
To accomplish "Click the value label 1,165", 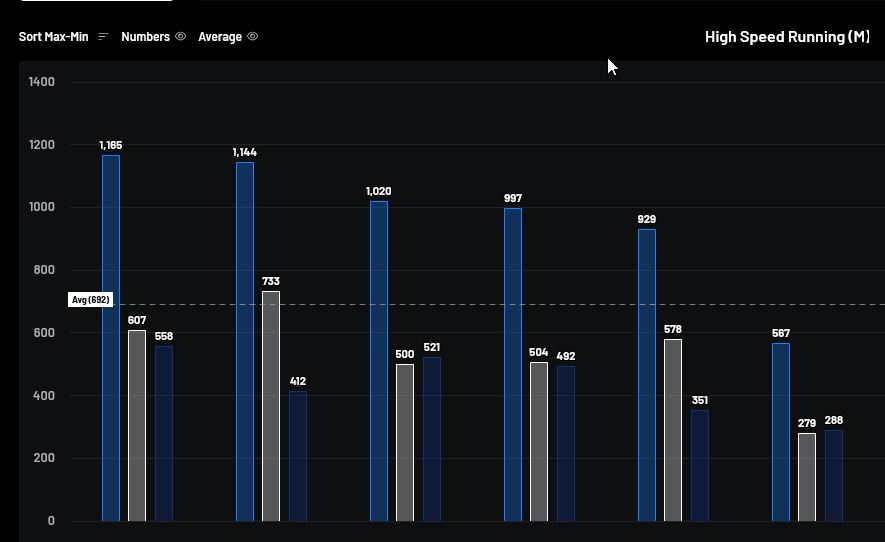I will (x=111, y=145).
